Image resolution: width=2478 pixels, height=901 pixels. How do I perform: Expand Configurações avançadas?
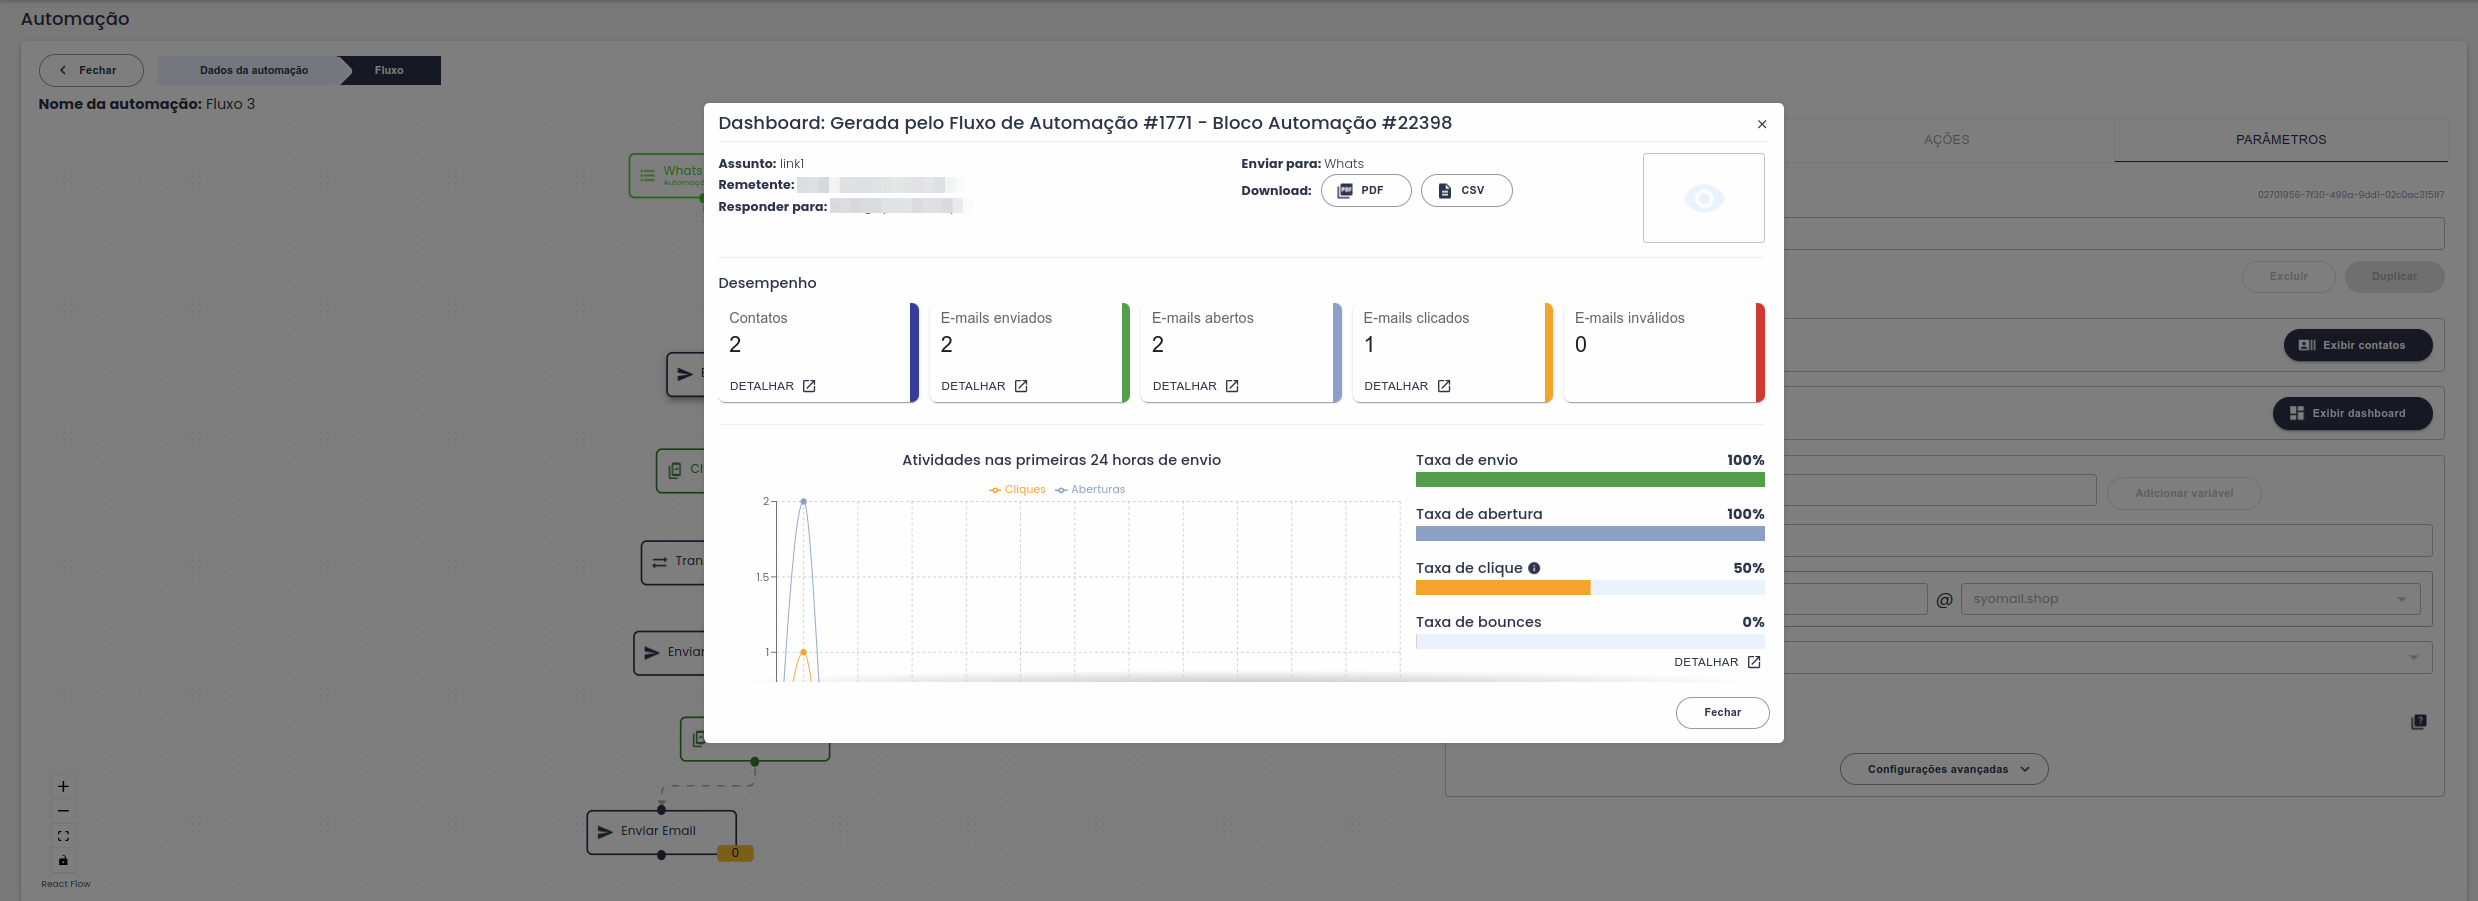pyautogui.click(x=1943, y=769)
